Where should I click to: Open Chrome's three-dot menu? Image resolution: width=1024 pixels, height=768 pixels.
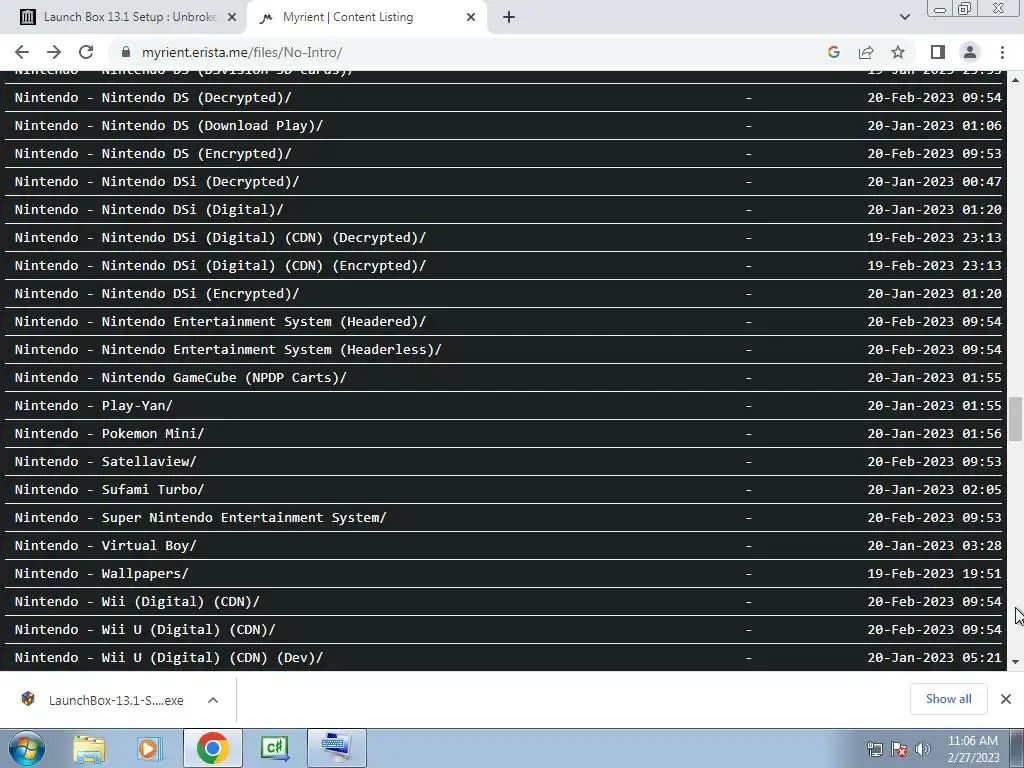1002,52
